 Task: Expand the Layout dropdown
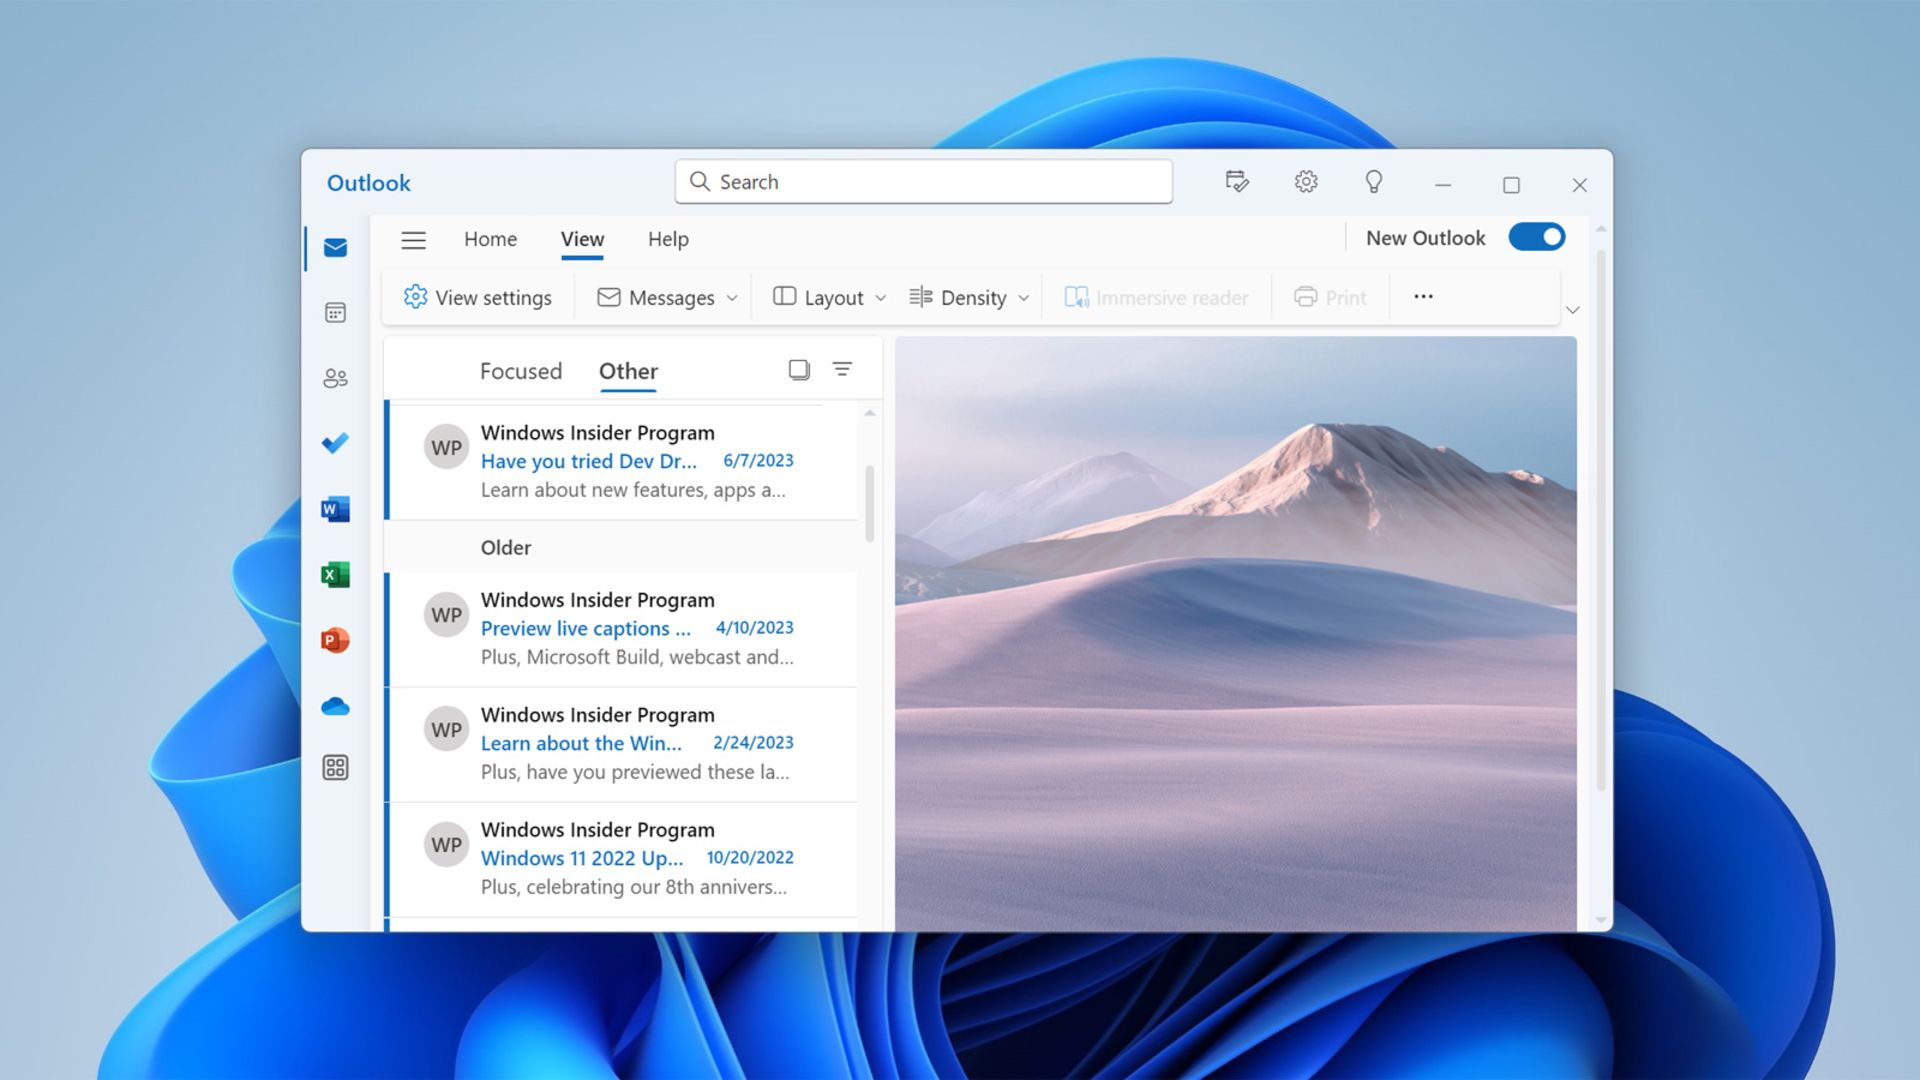pyautogui.click(x=830, y=298)
